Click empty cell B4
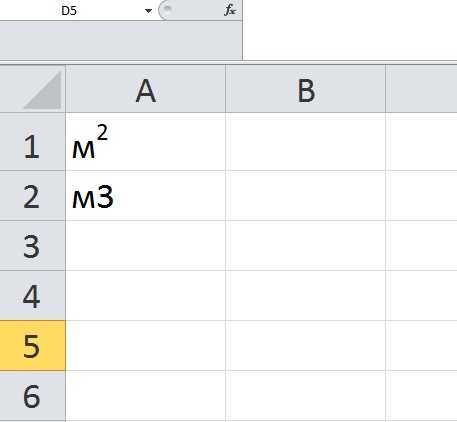This screenshot has width=457, height=422. tap(306, 296)
